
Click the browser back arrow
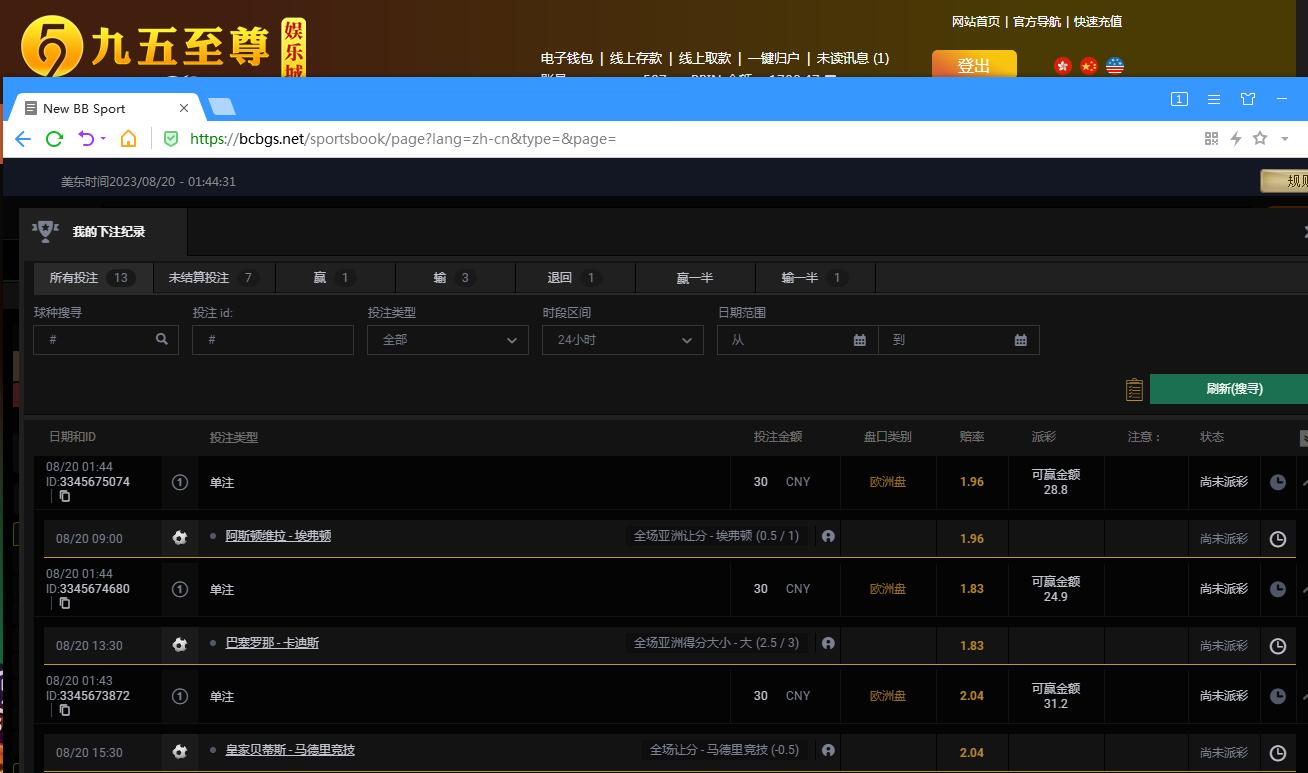(x=23, y=139)
